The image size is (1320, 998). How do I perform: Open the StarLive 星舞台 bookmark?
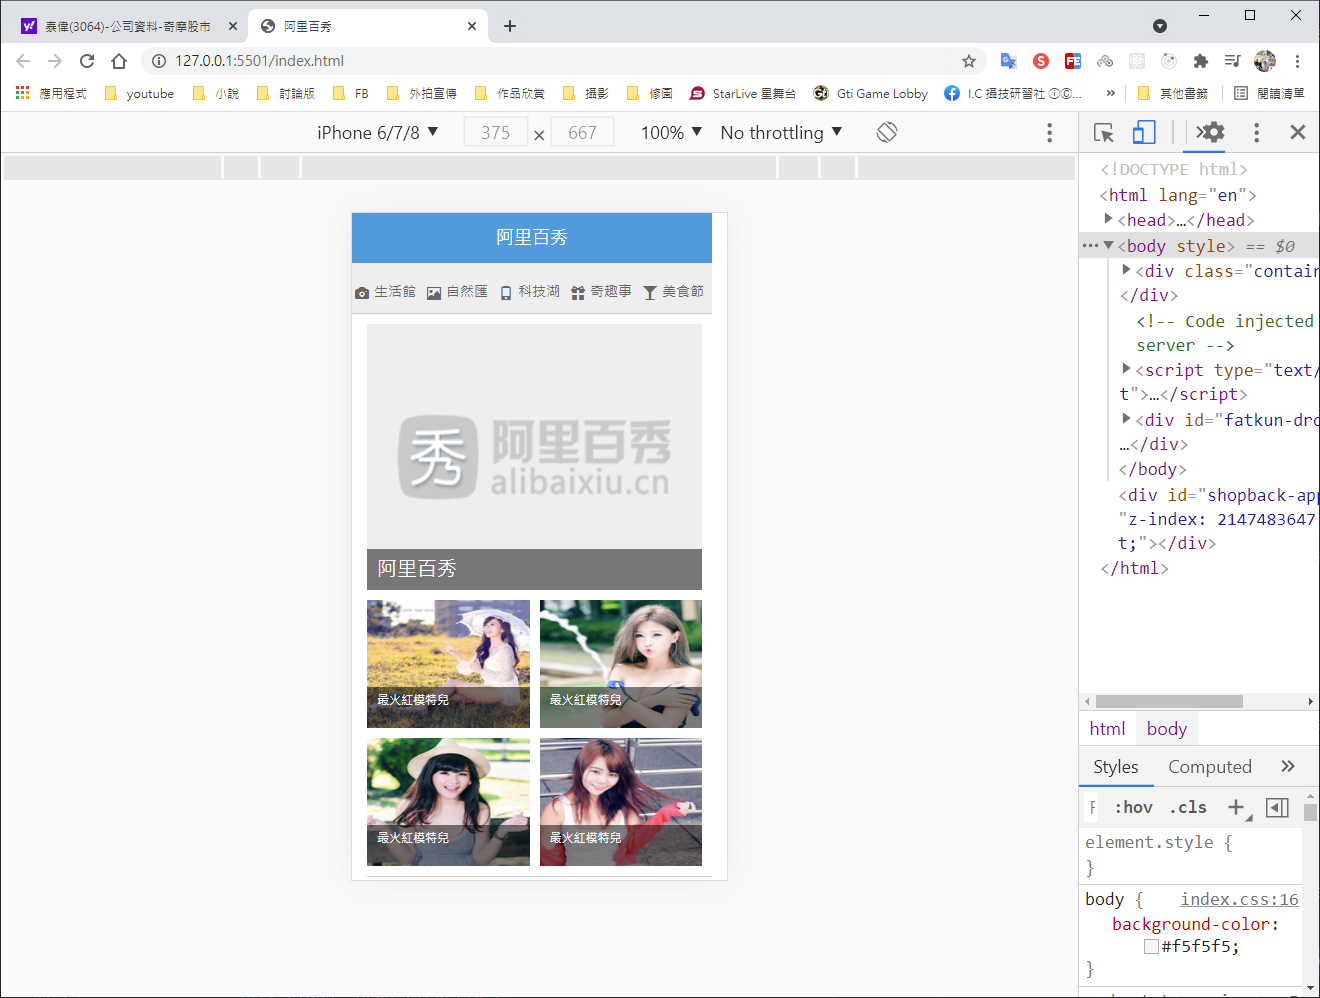coord(743,93)
